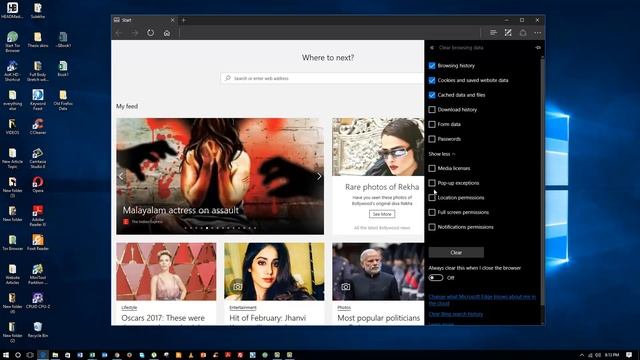Click Edge's forward navigation arrow
This screenshot has height=360, width=640.
pos(135,33)
